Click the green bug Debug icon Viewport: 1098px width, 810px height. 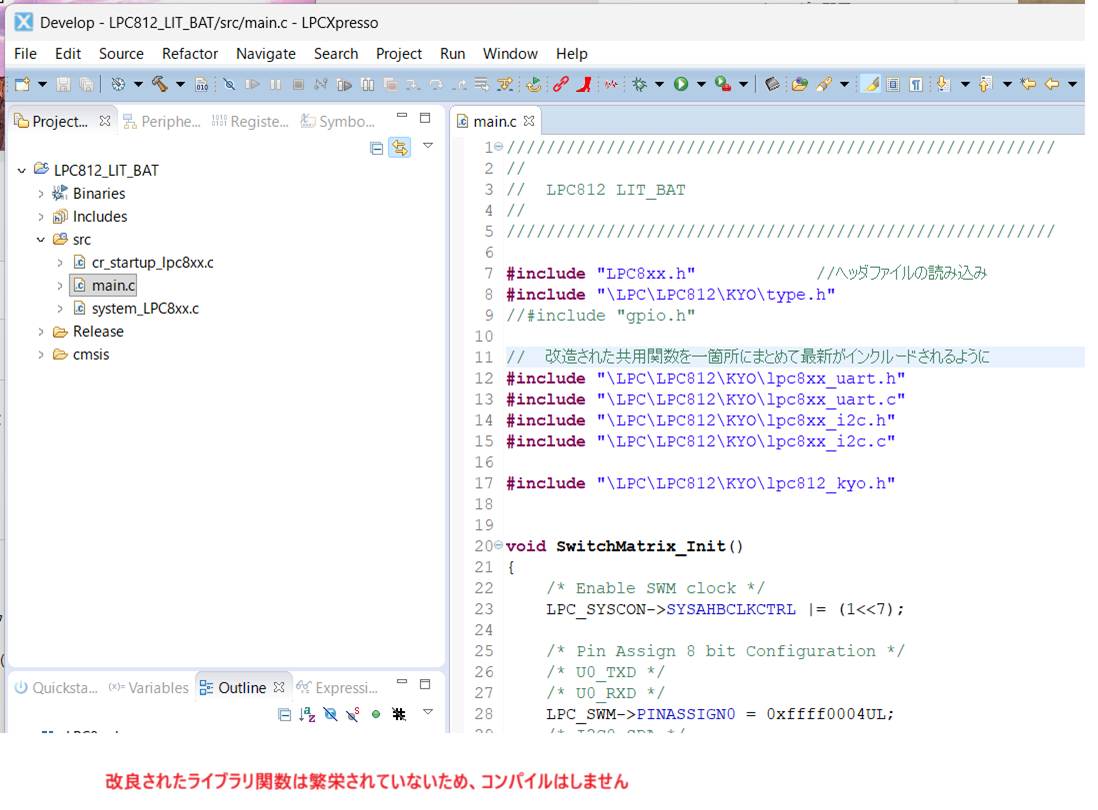tap(639, 85)
